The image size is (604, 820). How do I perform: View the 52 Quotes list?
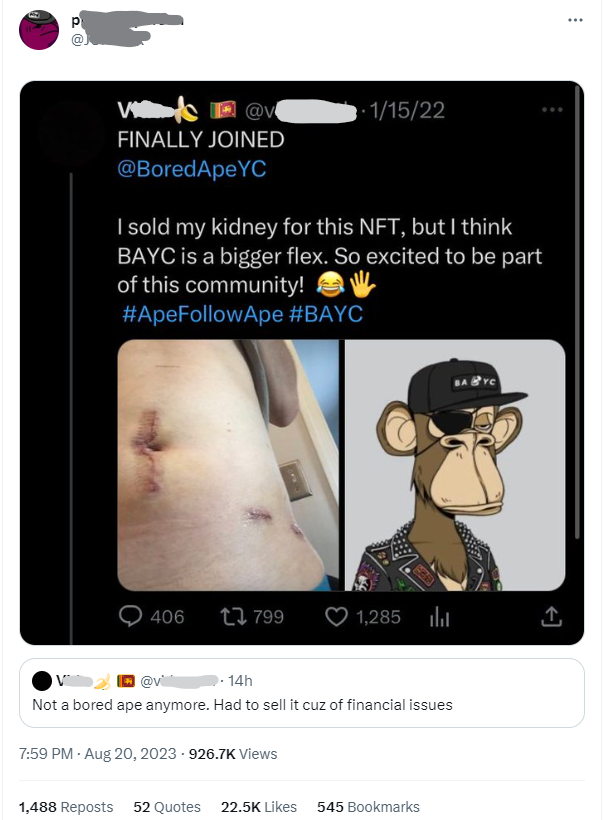point(167,807)
